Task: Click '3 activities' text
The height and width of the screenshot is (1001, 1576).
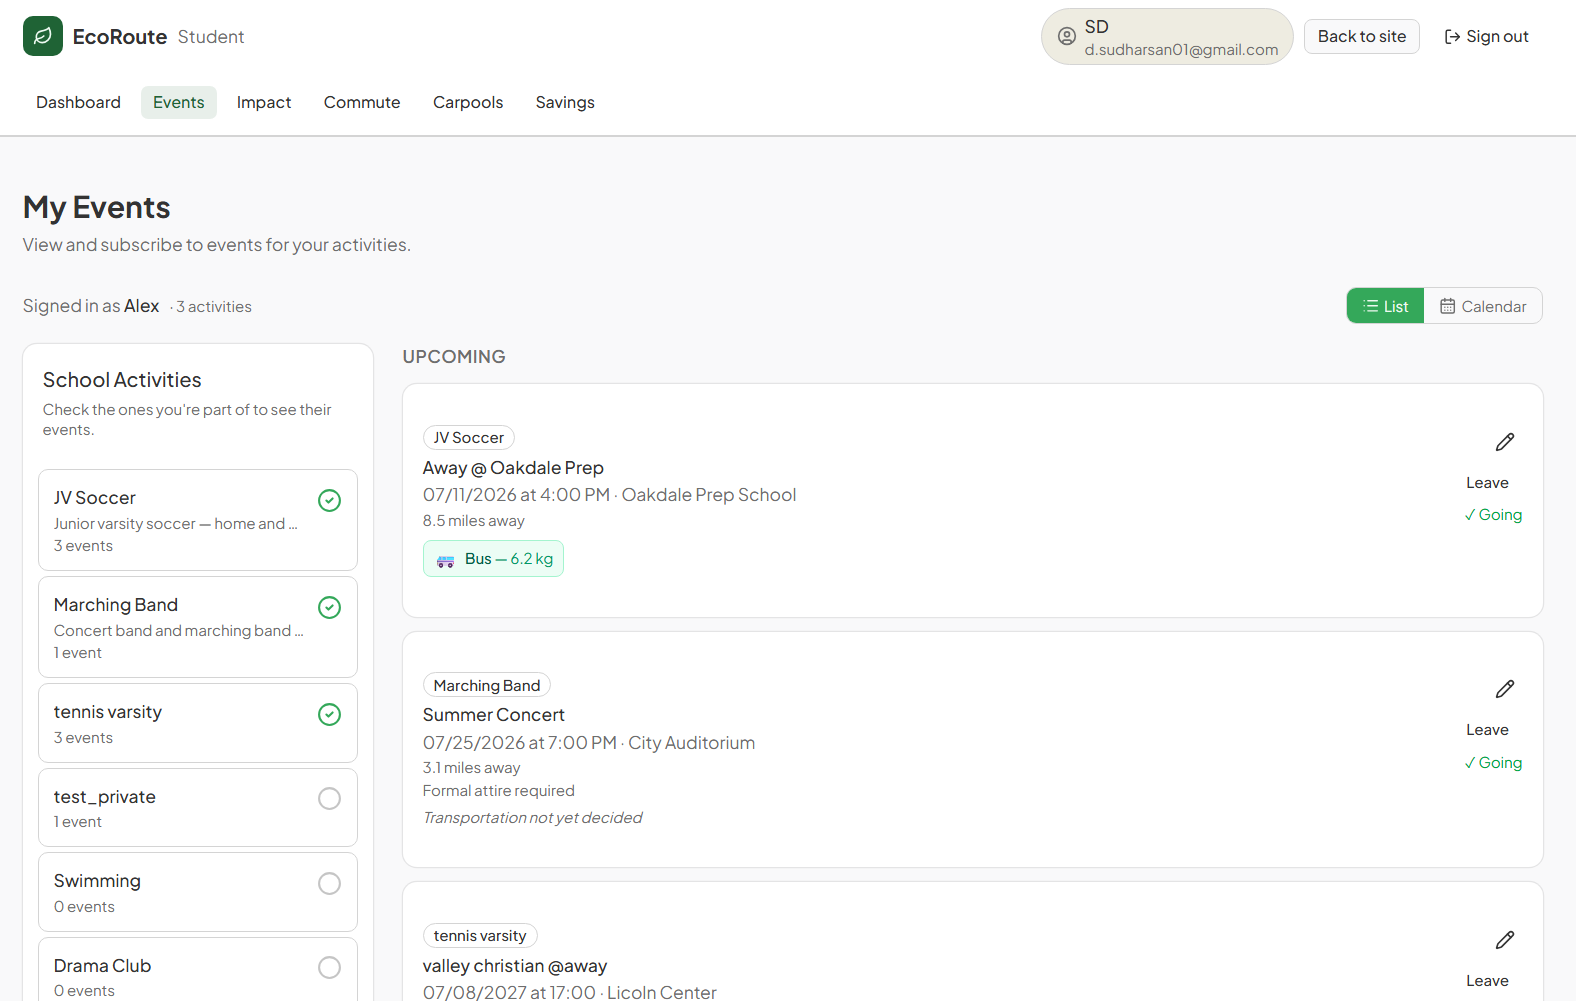Action: 214,307
